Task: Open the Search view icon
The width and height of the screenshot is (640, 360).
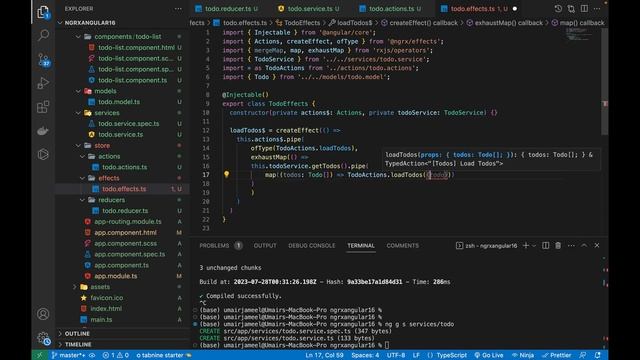Action: [x=43, y=36]
